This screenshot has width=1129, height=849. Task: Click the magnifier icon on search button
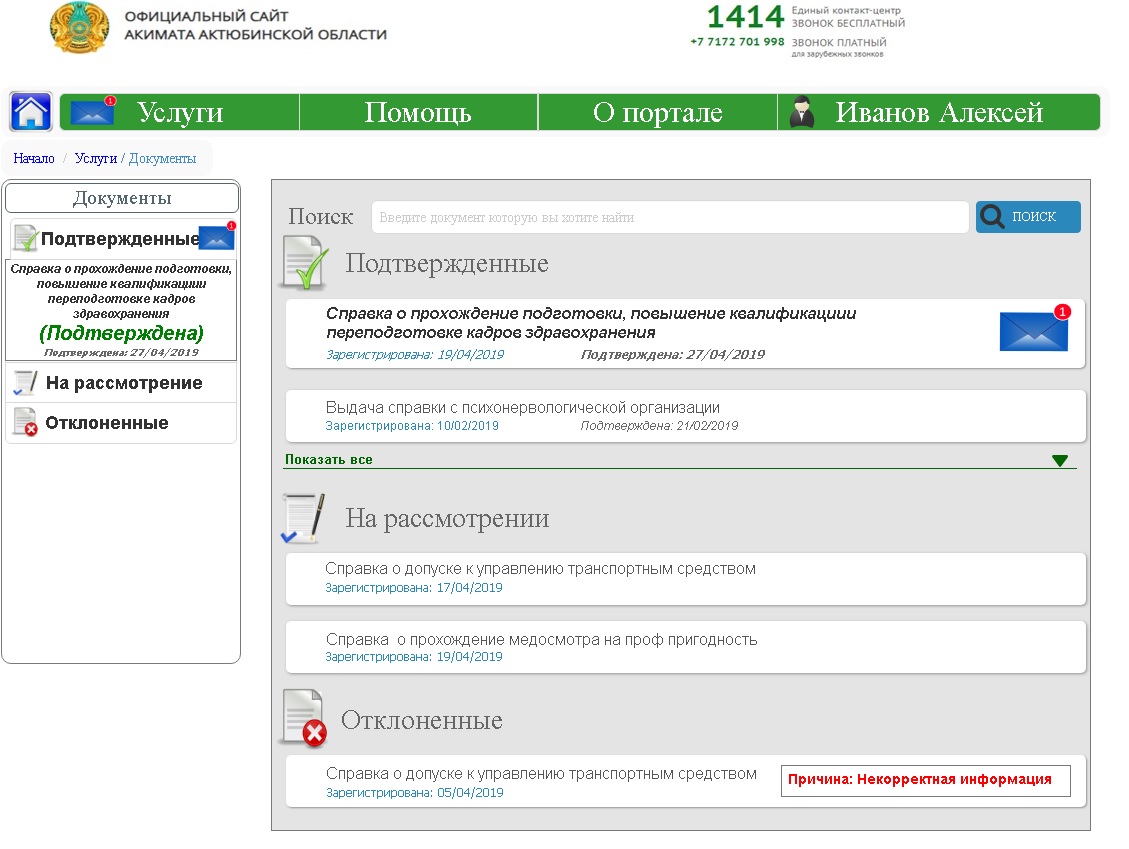[992, 217]
